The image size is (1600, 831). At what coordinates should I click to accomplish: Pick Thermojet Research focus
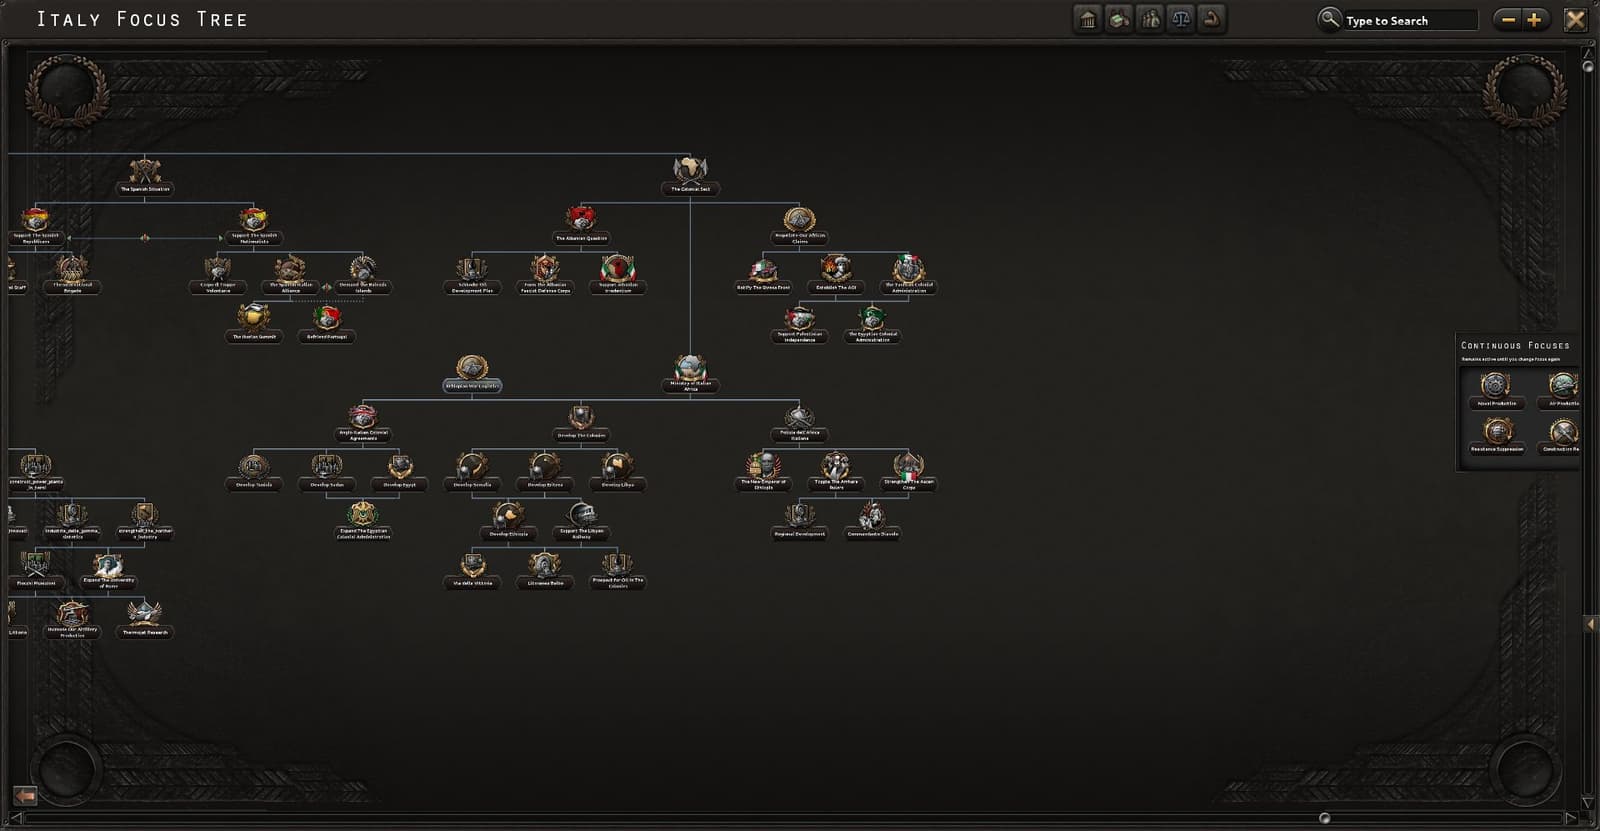click(145, 619)
